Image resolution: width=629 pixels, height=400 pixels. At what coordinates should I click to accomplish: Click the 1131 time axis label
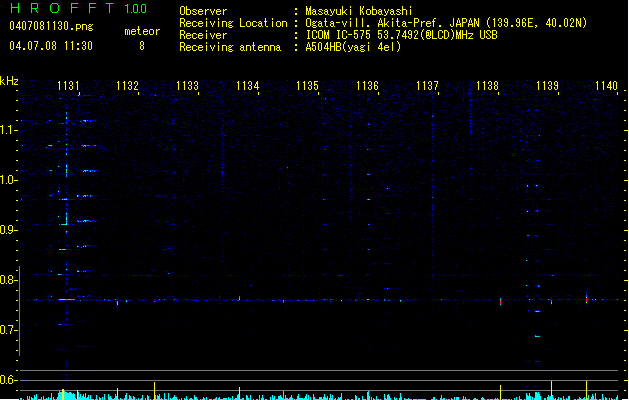[68, 85]
